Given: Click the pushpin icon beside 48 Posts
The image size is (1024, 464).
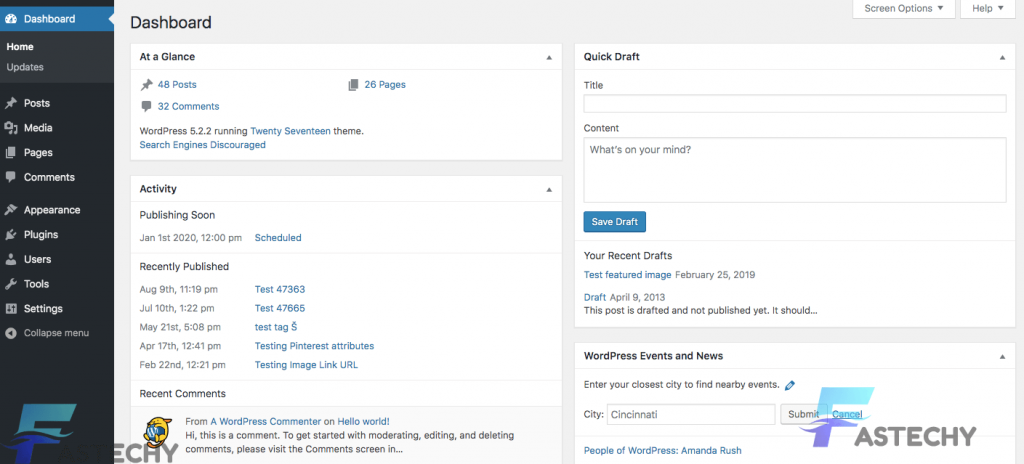Looking at the screenshot, I should pos(146,85).
